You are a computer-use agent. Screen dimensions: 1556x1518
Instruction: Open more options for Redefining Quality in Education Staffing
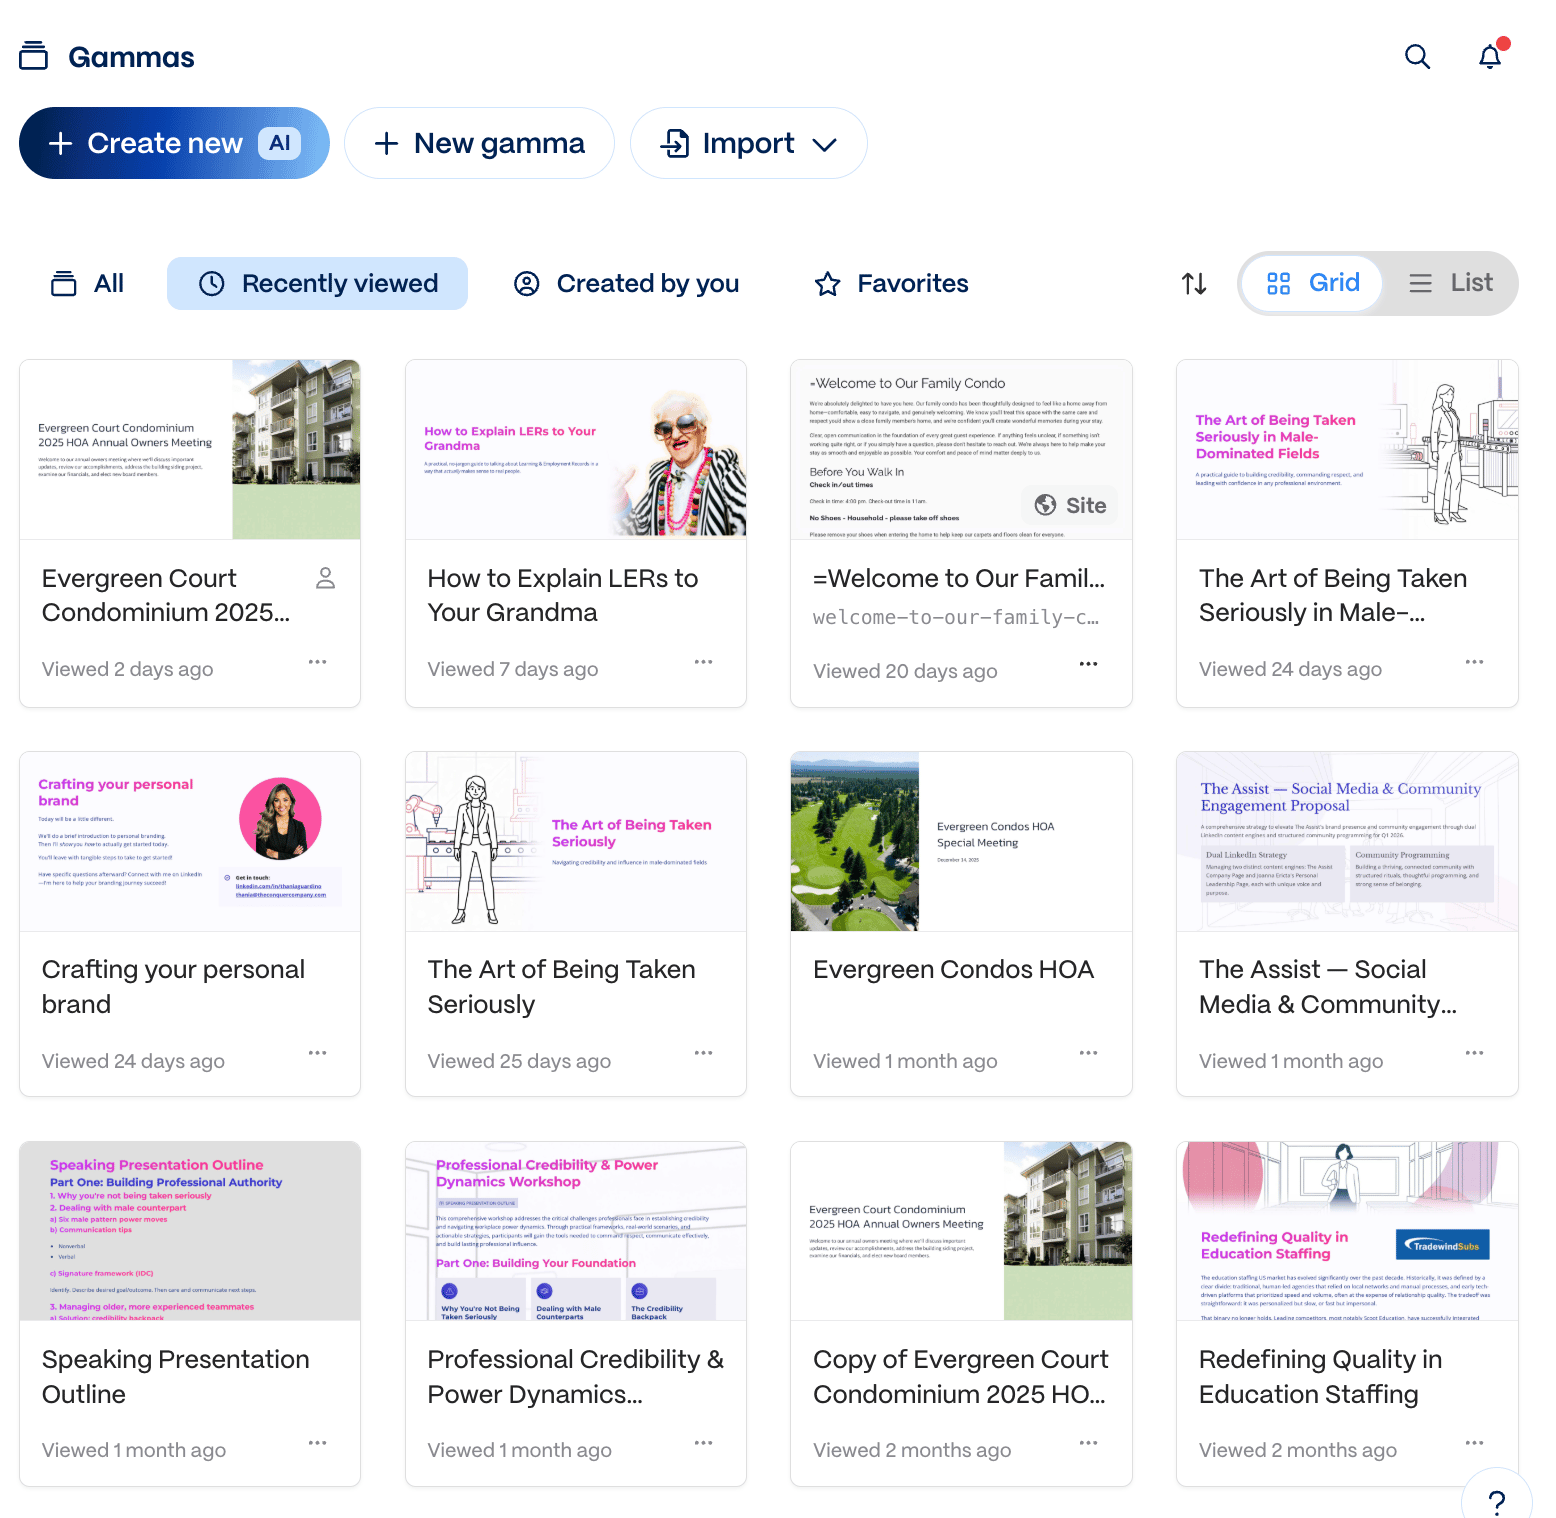coord(1474,1443)
